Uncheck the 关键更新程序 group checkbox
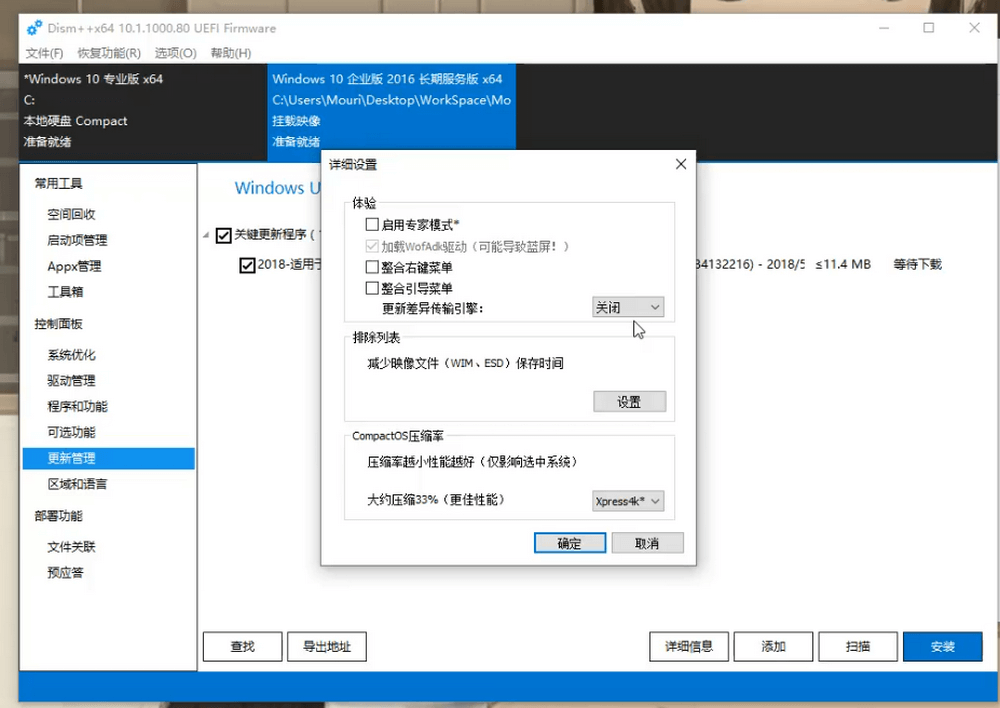 click(x=223, y=235)
